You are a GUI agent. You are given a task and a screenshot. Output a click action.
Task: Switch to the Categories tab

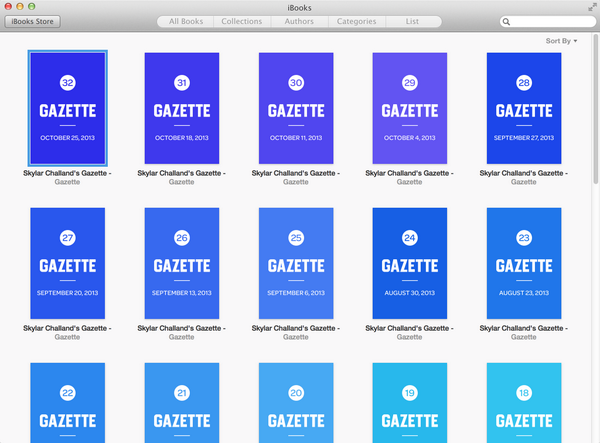pyautogui.click(x=357, y=21)
